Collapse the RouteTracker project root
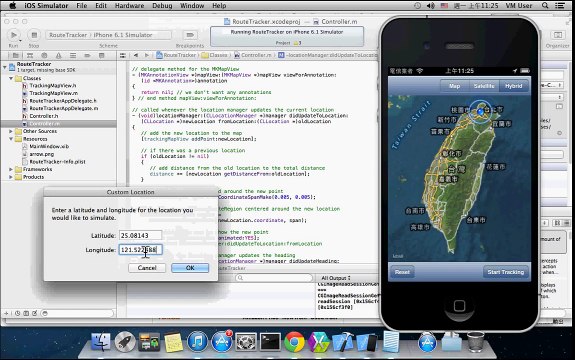575x360 pixels. pos(4,67)
